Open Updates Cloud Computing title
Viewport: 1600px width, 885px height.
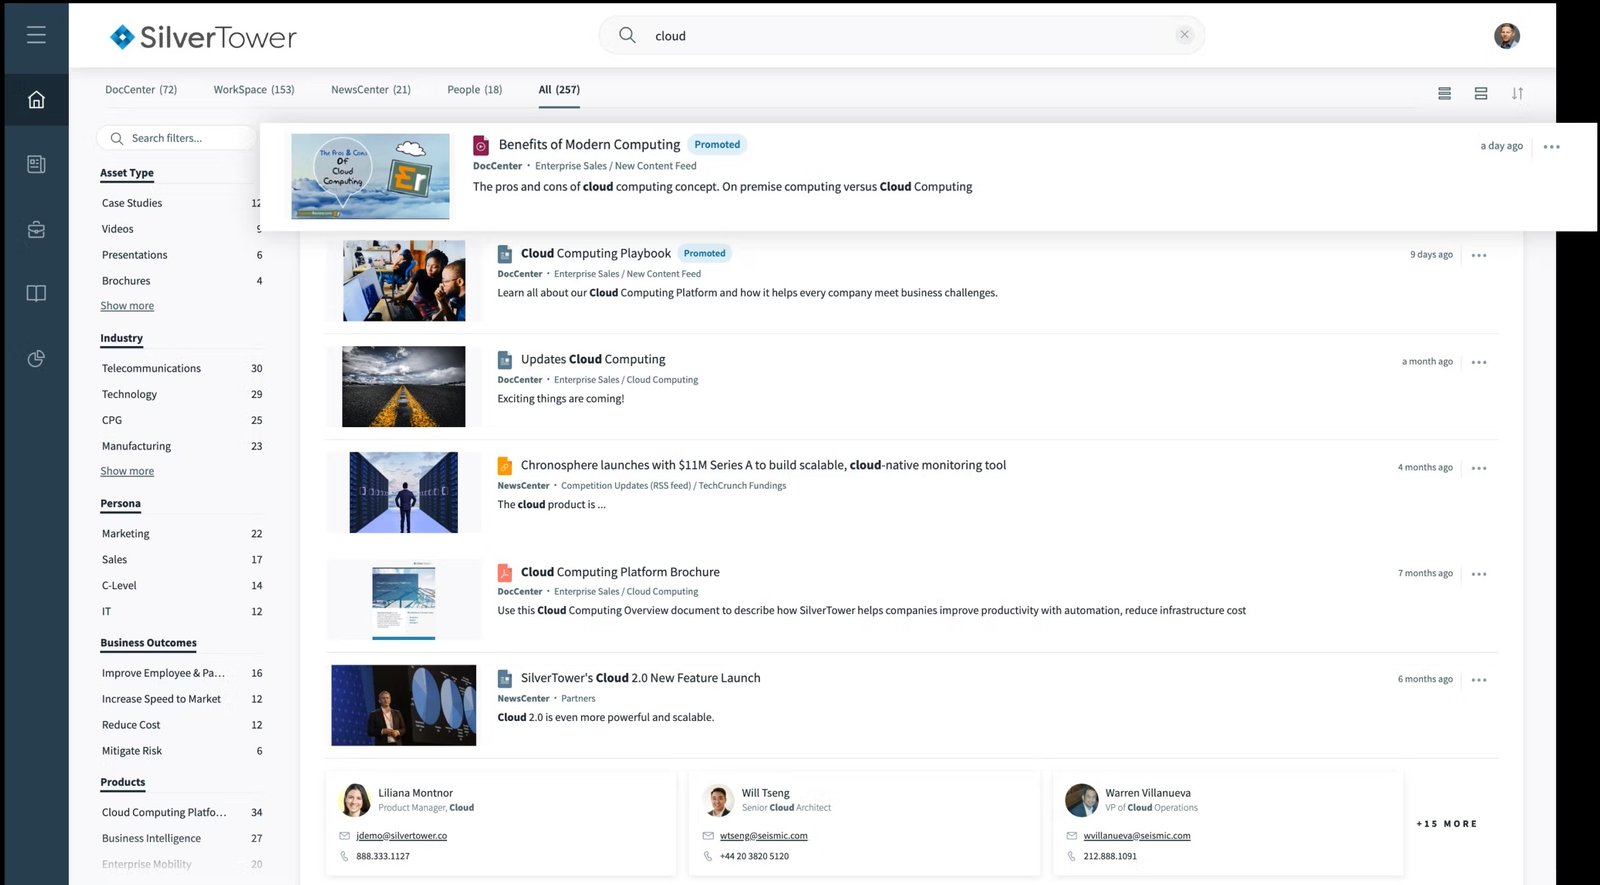point(593,359)
